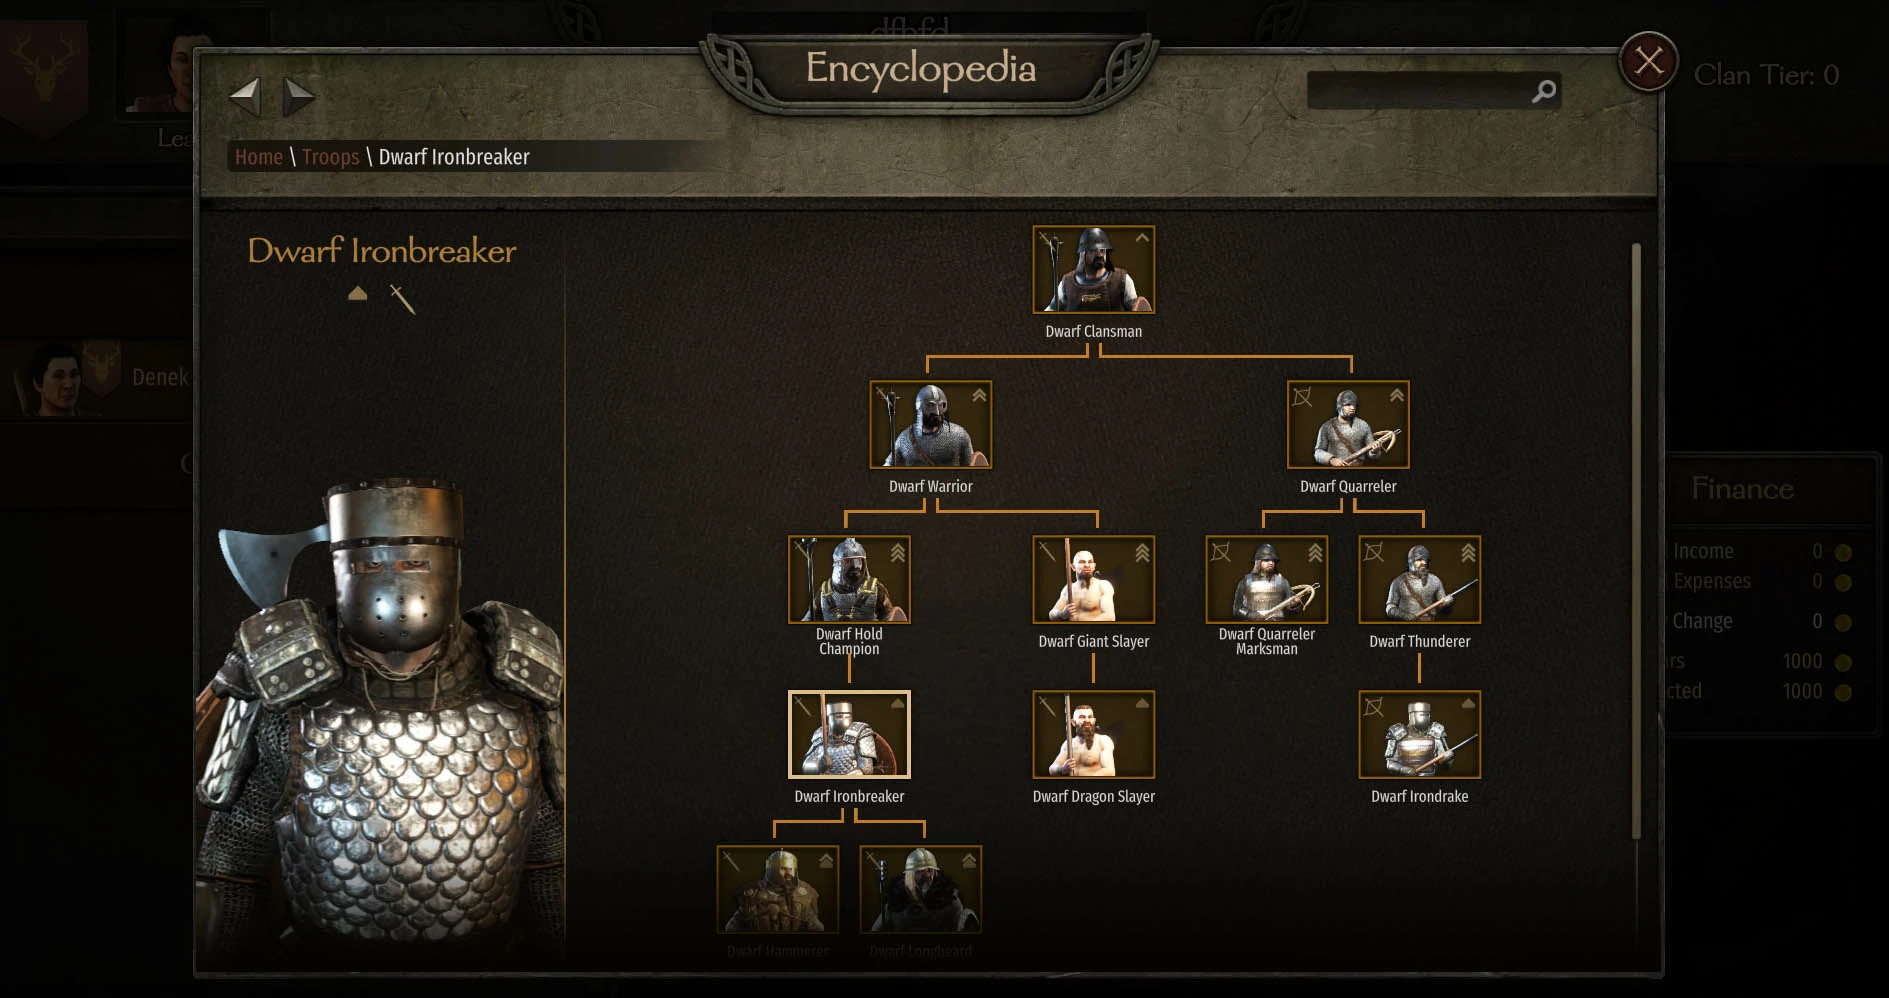1889x998 pixels.
Task: Go back with the left arrow
Action: click(x=245, y=97)
